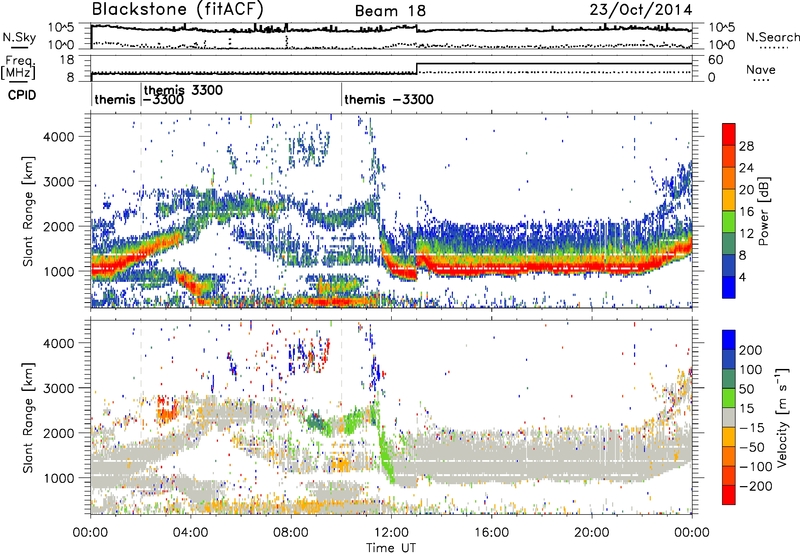Click the date '23/Oct/2014'

pyautogui.click(x=641, y=10)
